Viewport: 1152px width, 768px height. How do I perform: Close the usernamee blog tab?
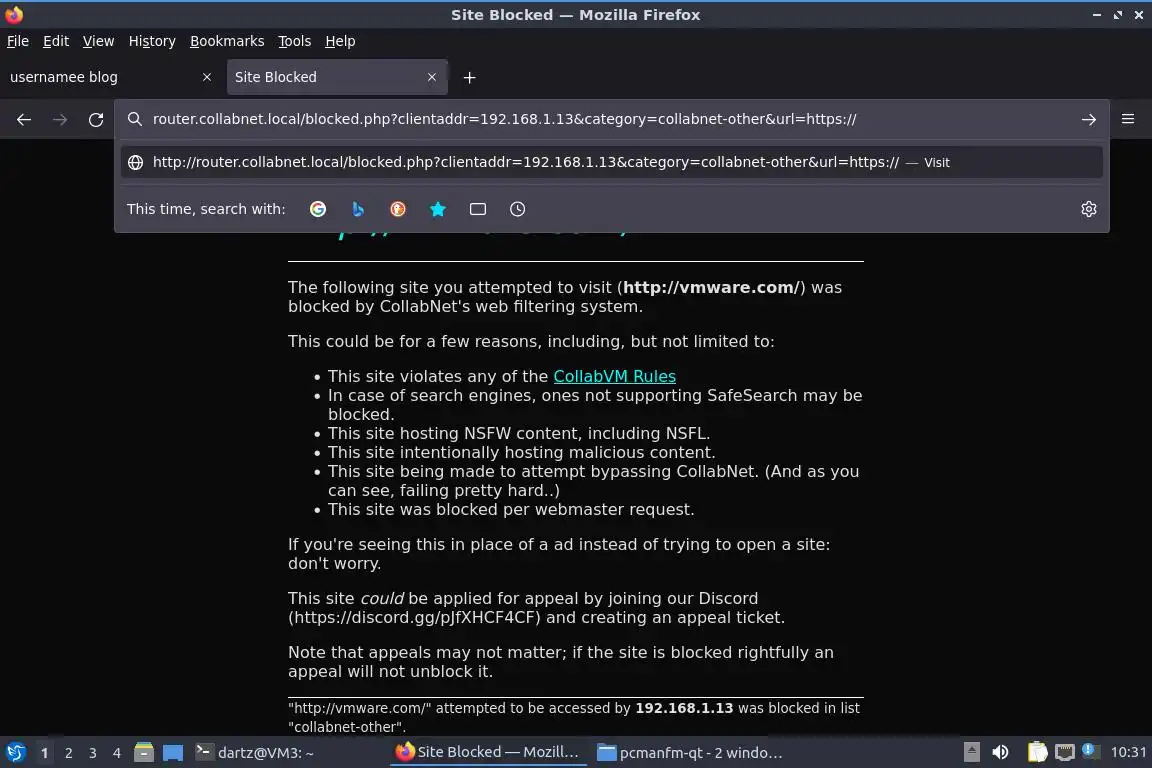[x=207, y=77]
